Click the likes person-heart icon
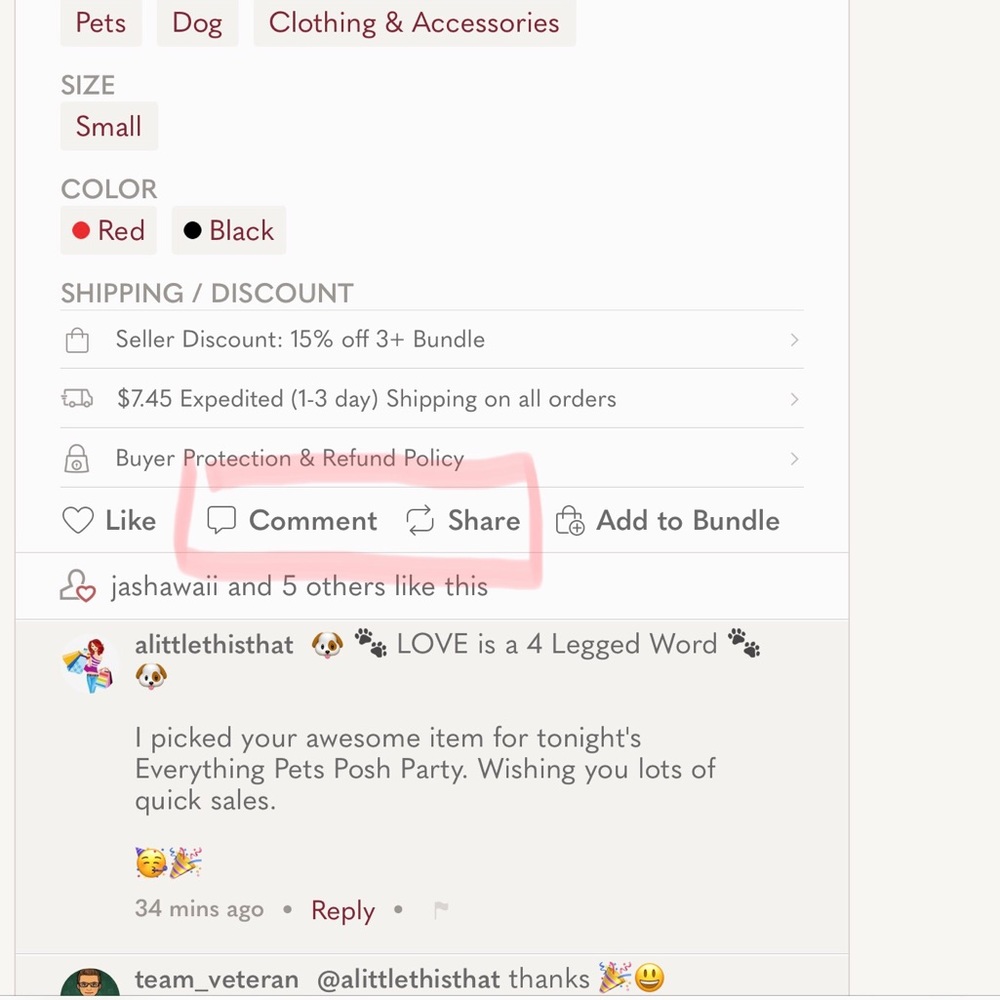The image size is (1000, 1000). pos(77,585)
